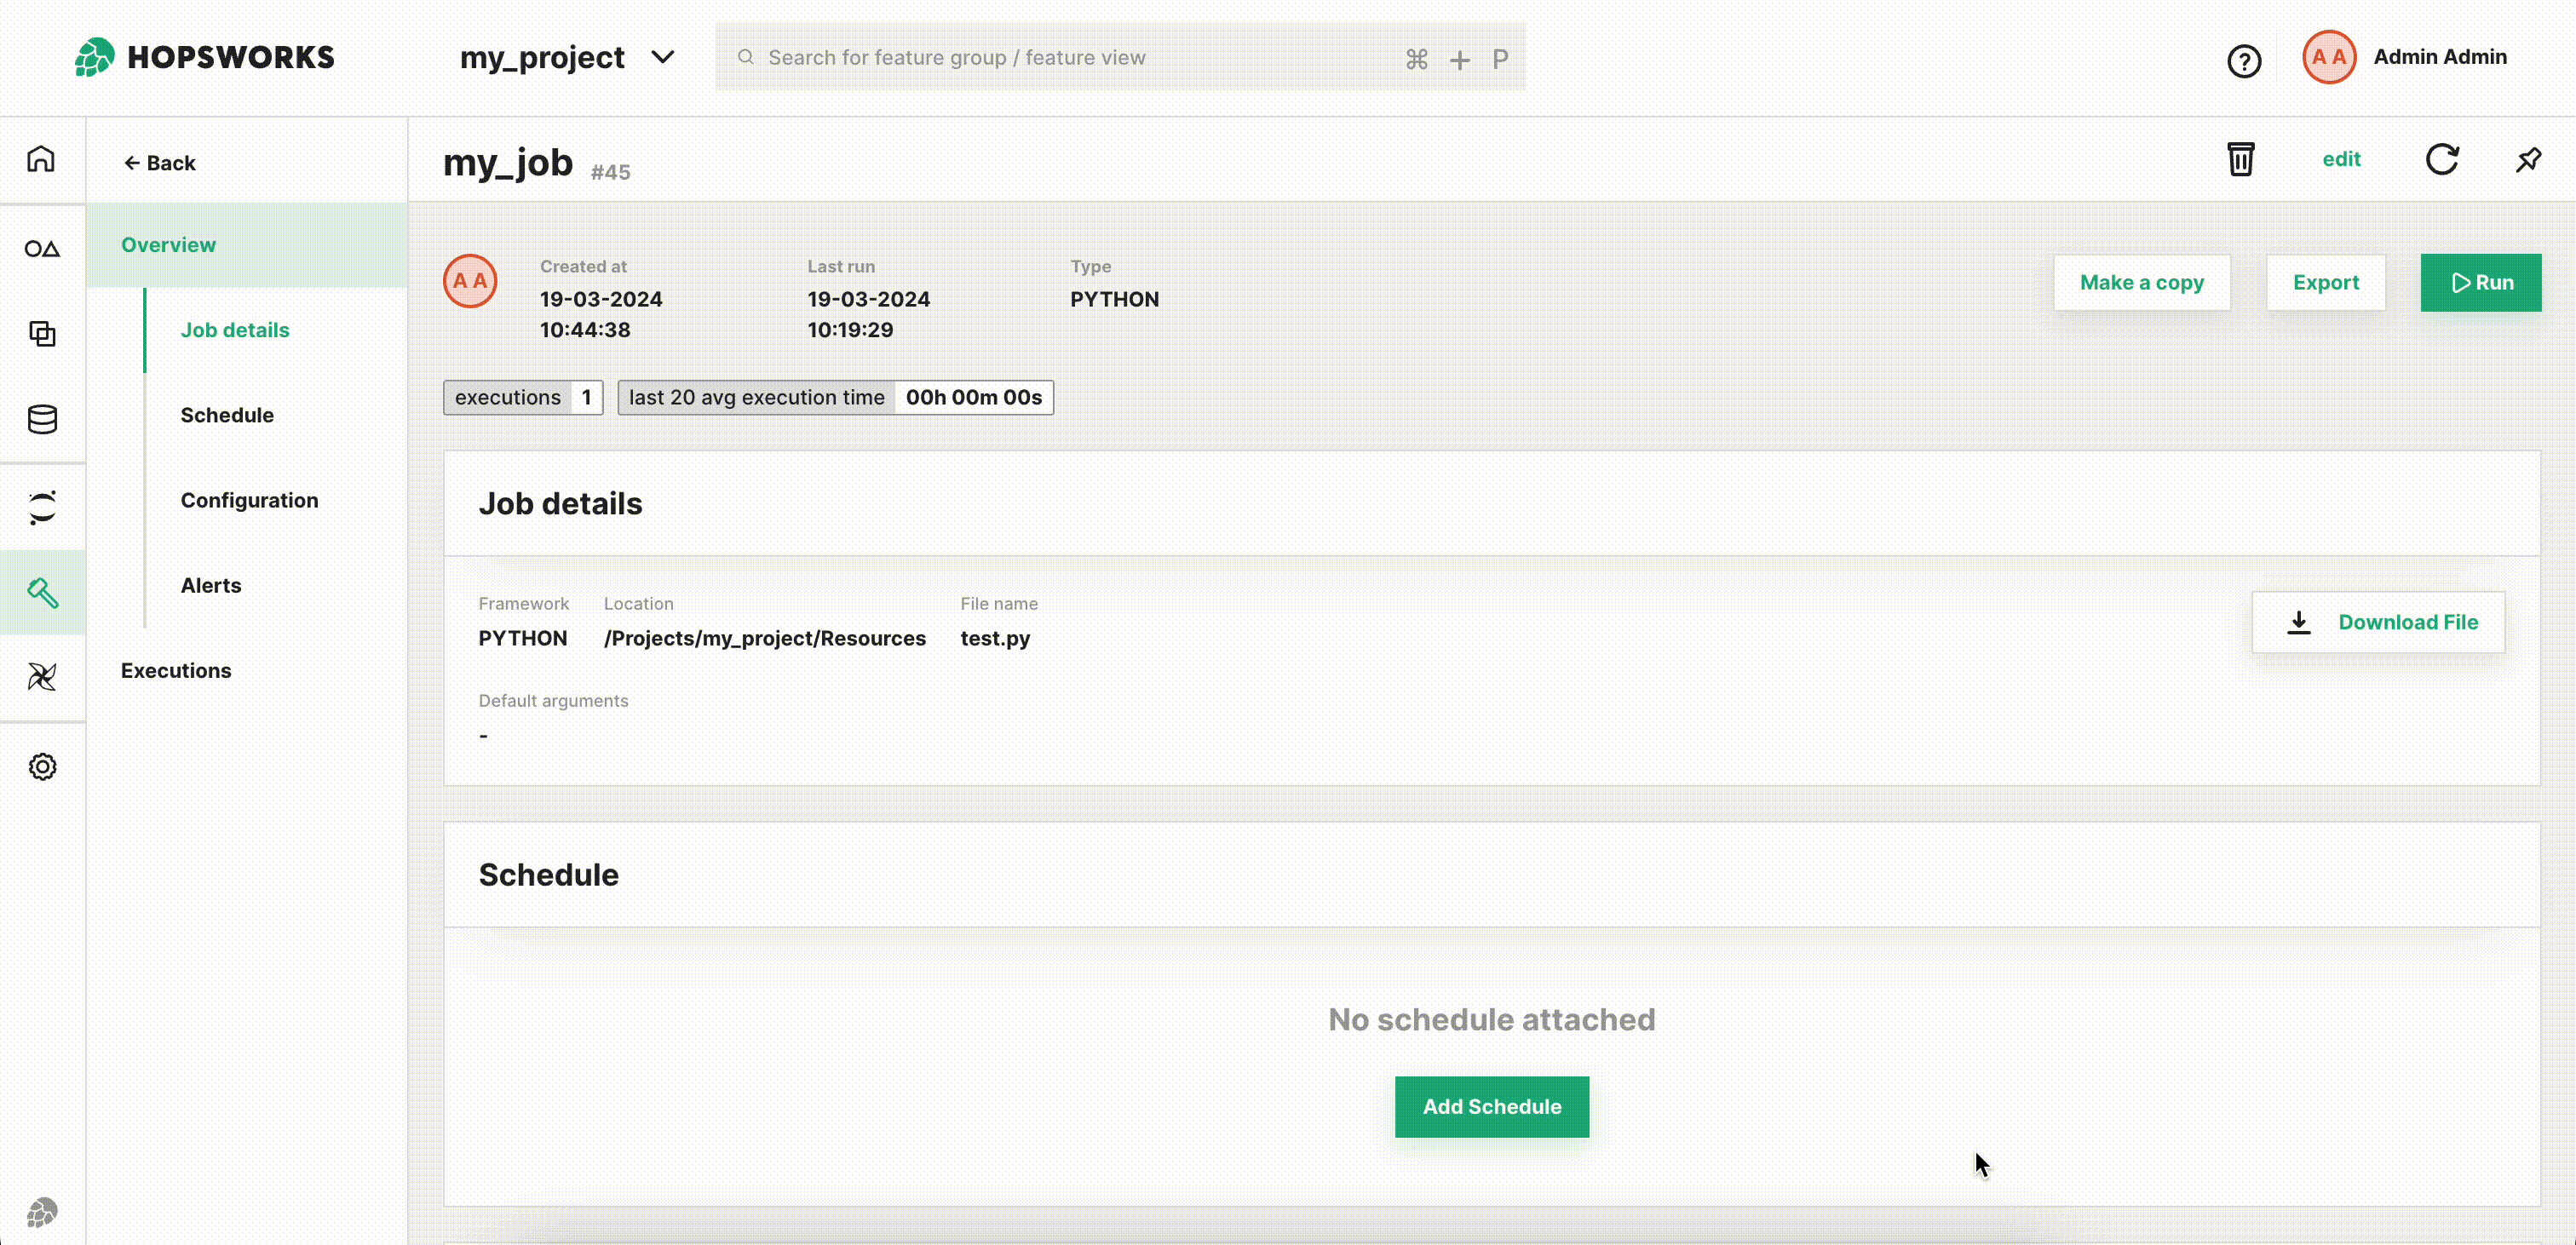This screenshot has height=1245, width=2576.
Task: Click the overlapping squares sidebar icon
Action: coord(42,334)
